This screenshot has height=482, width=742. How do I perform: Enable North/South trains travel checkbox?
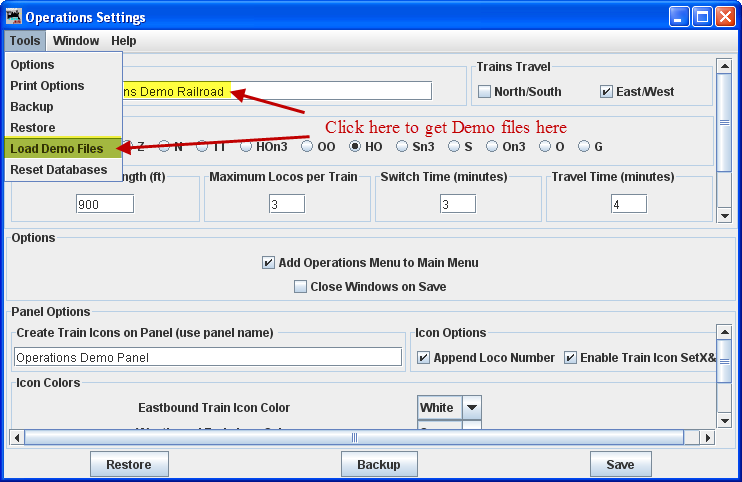485,92
